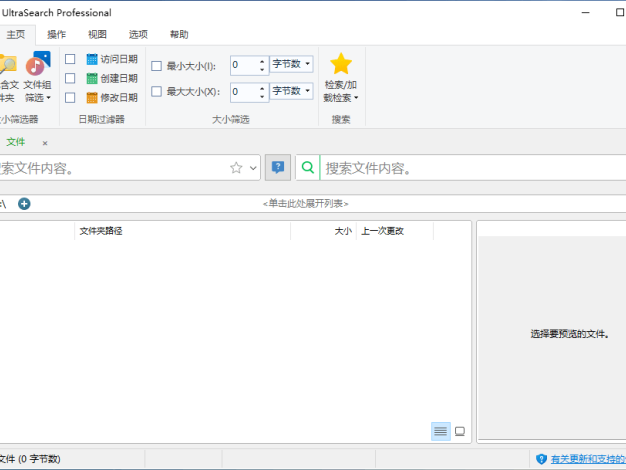This screenshot has width=626, height=470.
Task: Open the File group filter music icon
Action: (38, 63)
